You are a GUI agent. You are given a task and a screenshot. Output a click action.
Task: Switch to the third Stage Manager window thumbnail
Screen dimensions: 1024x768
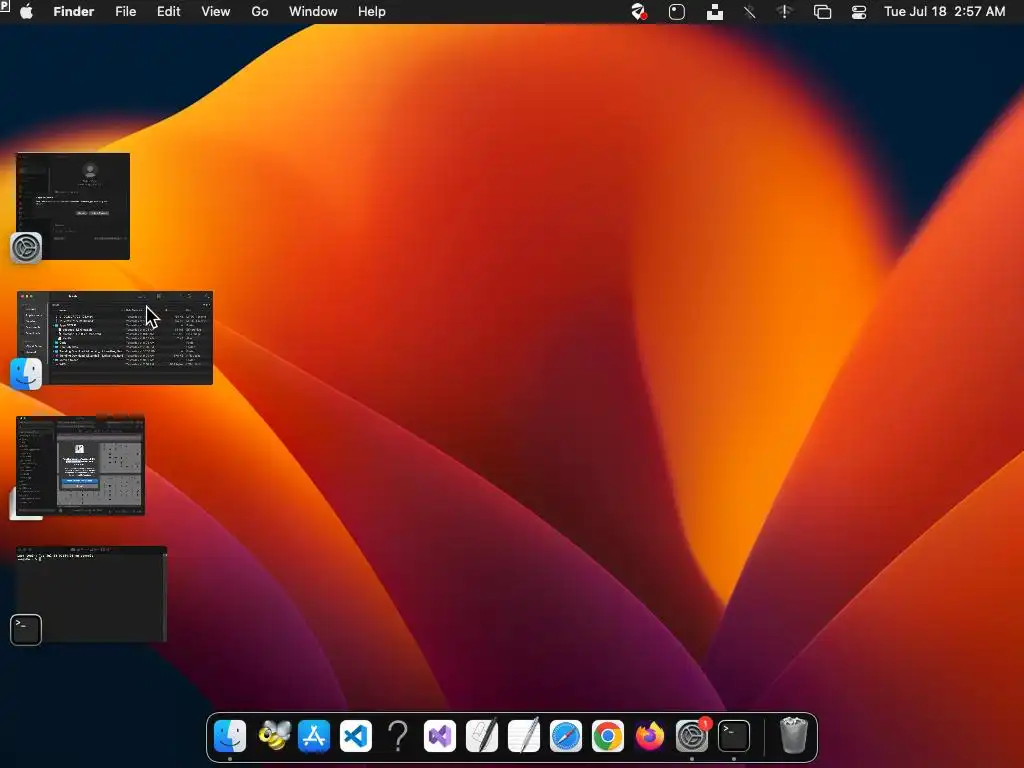click(80, 466)
